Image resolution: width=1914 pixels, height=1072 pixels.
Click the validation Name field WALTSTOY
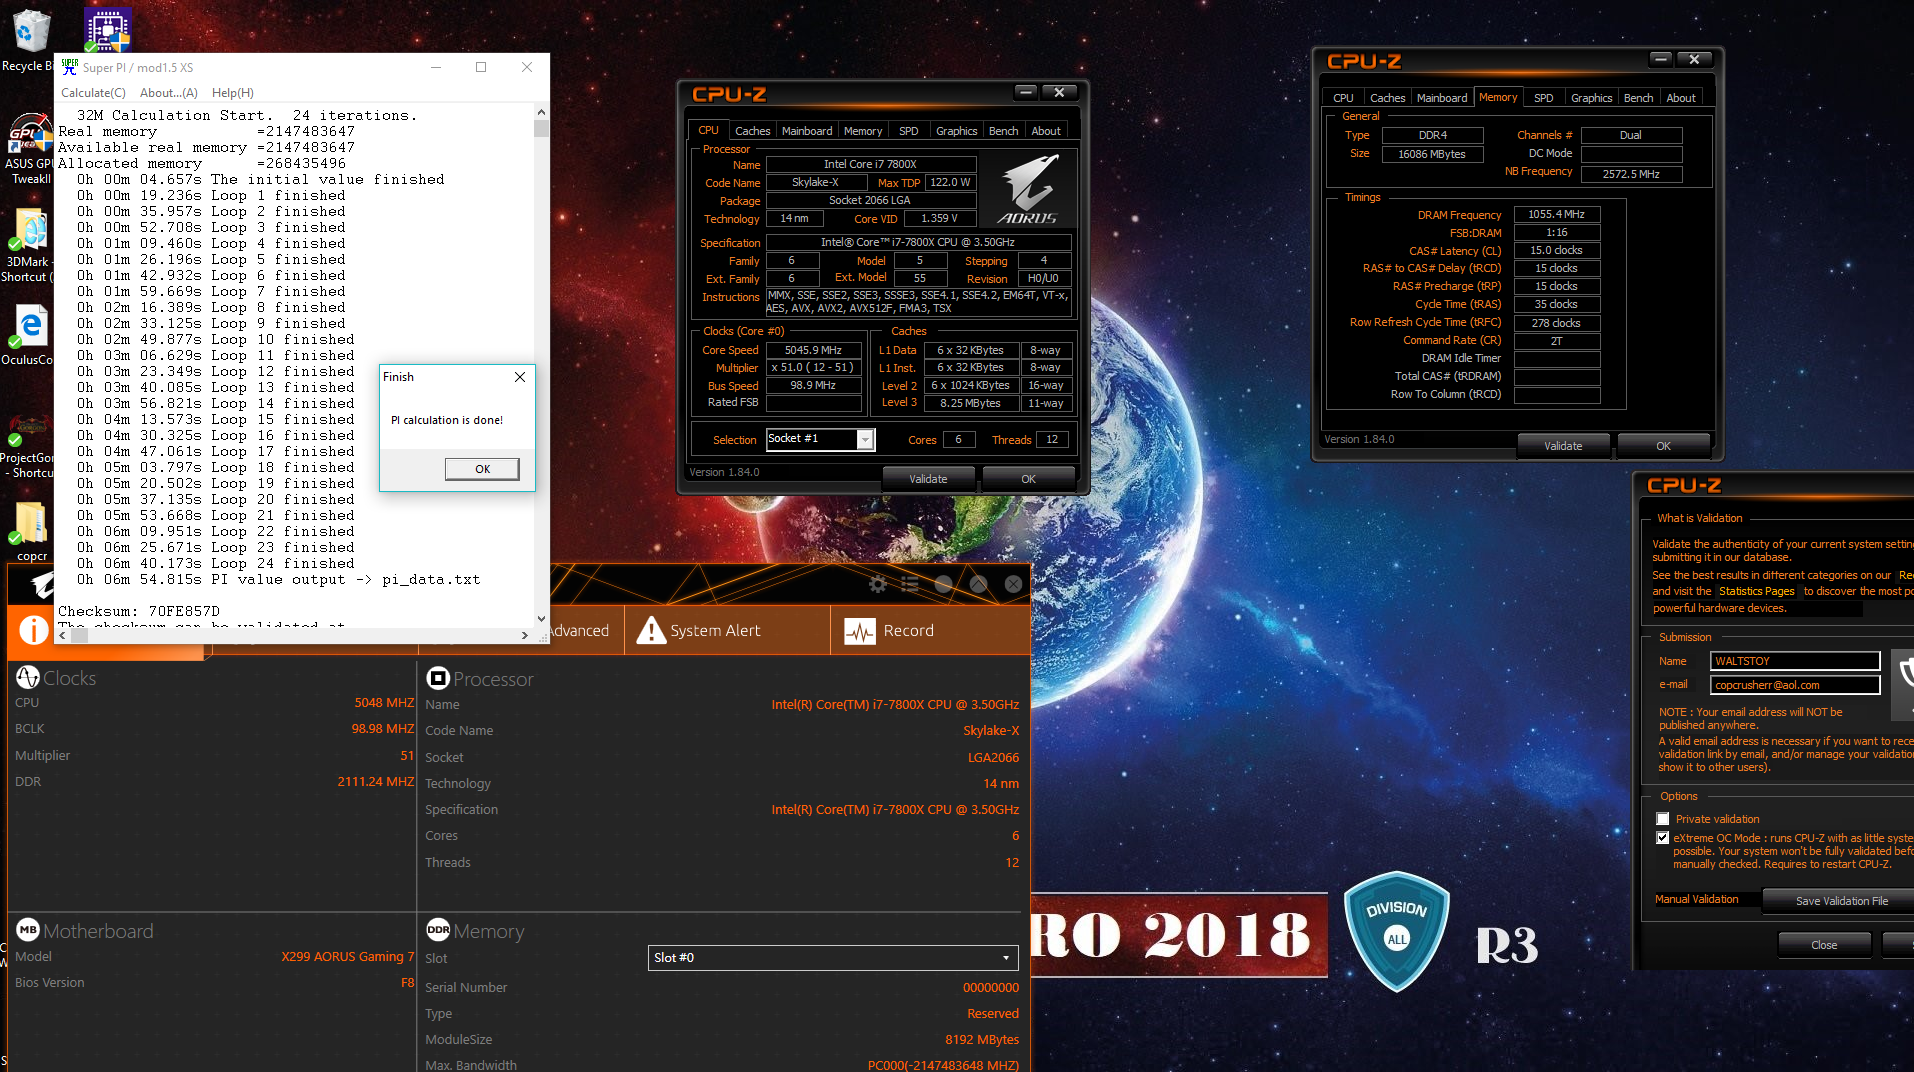point(1795,661)
